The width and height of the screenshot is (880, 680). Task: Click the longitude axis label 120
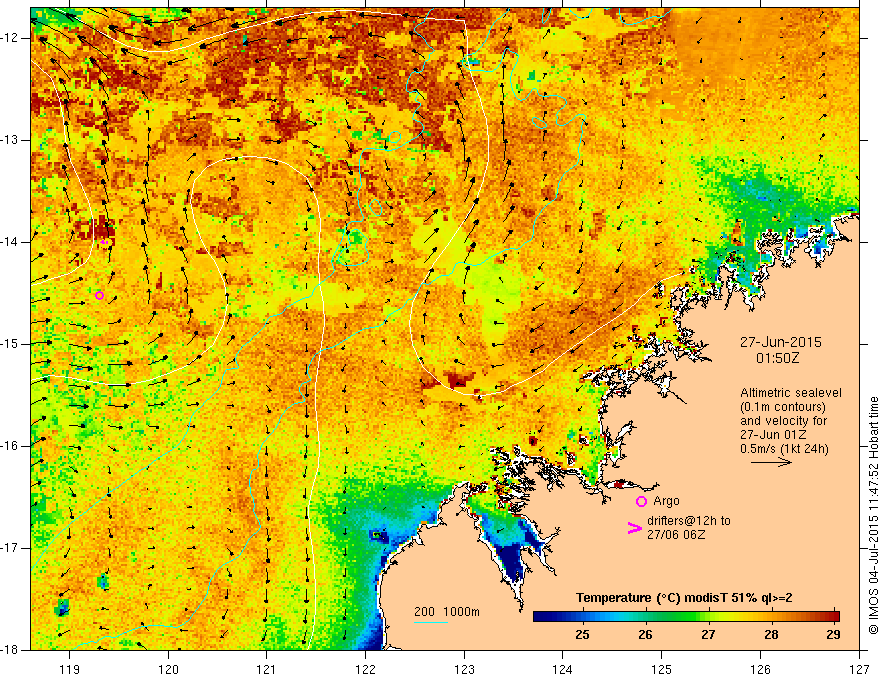(x=168, y=669)
